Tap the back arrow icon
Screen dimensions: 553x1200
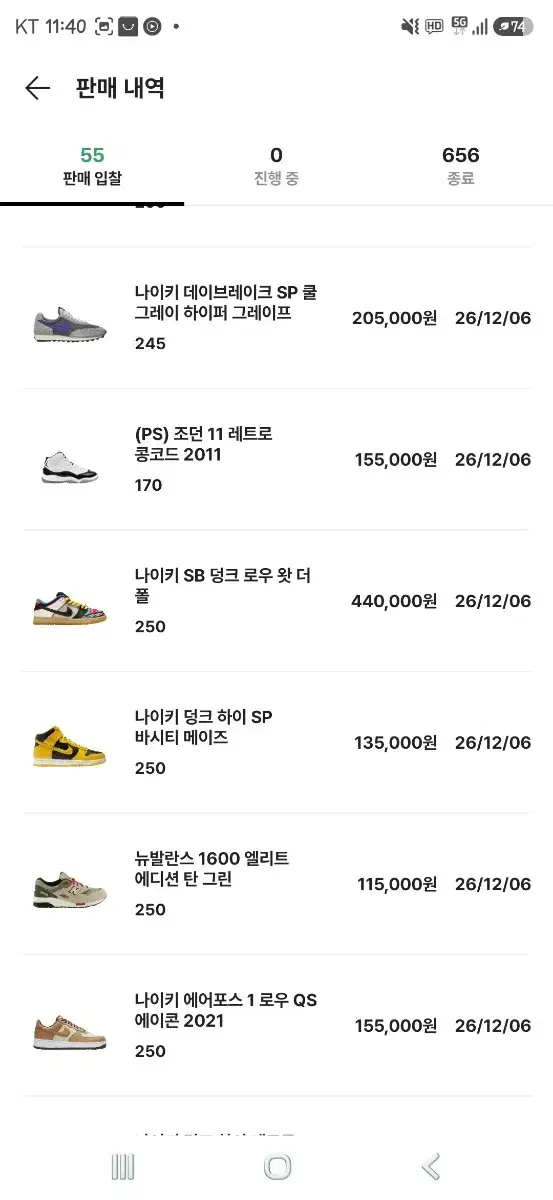[x=37, y=88]
